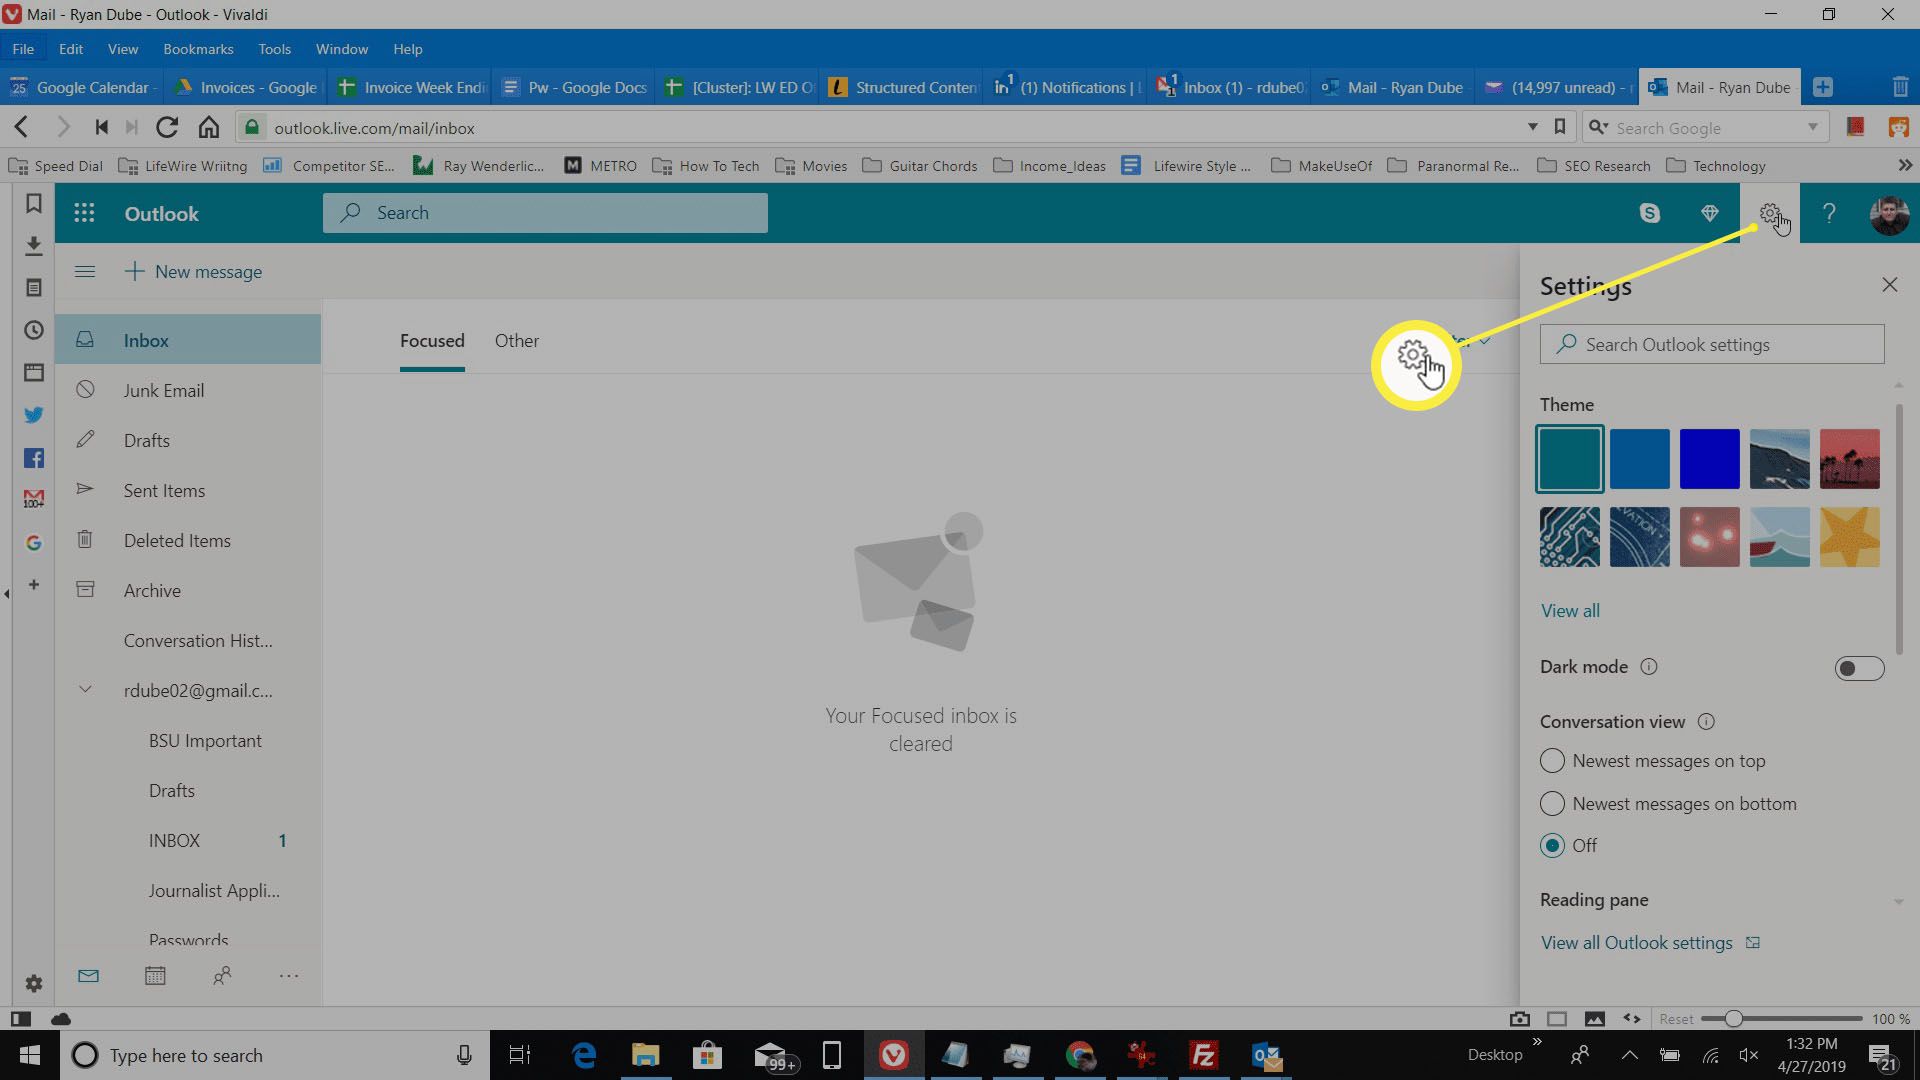Viewport: 1920px width, 1080px height.
Task: Collapse the rdube02@gmail account folder list
Action: pyautogui.click(x=85, y=689)
